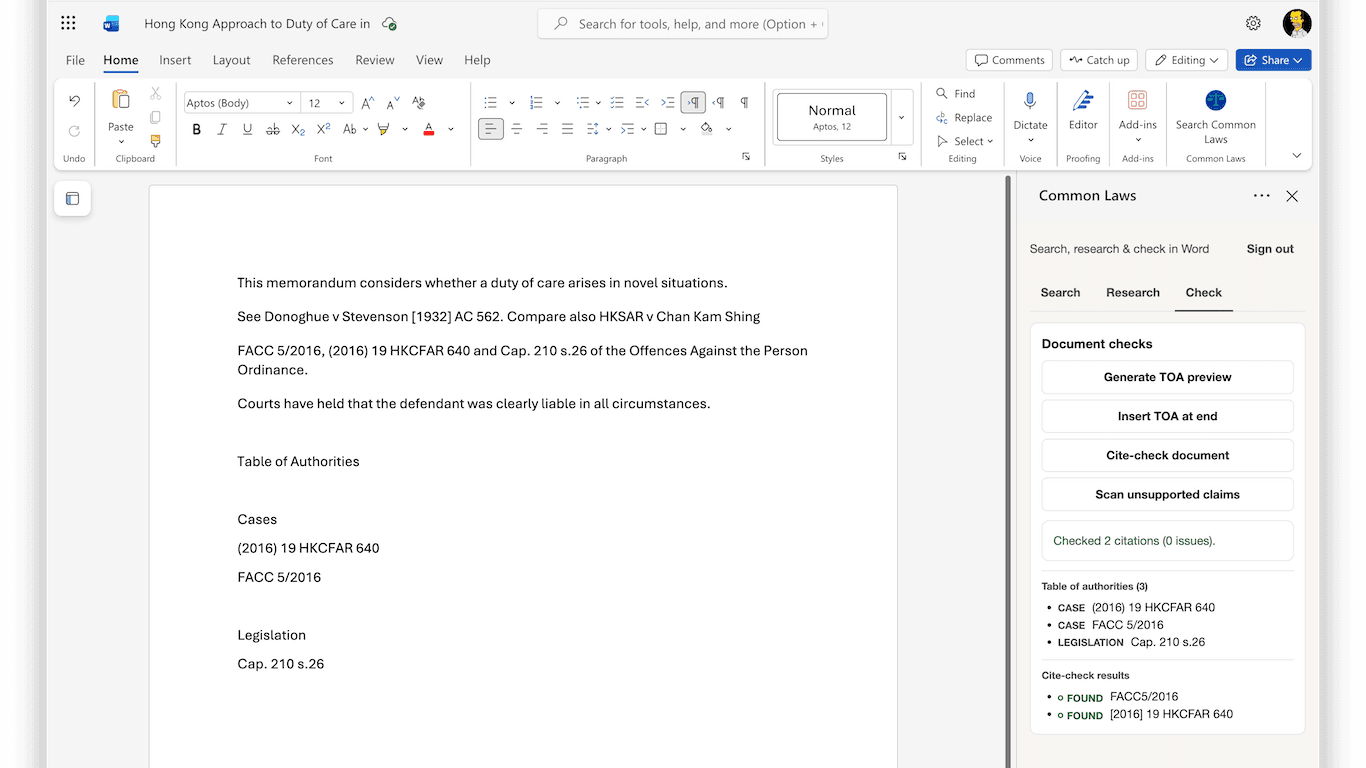The image size is (1366, 768).
Task: Justify the paragraph text
Action: click(567, 129)
